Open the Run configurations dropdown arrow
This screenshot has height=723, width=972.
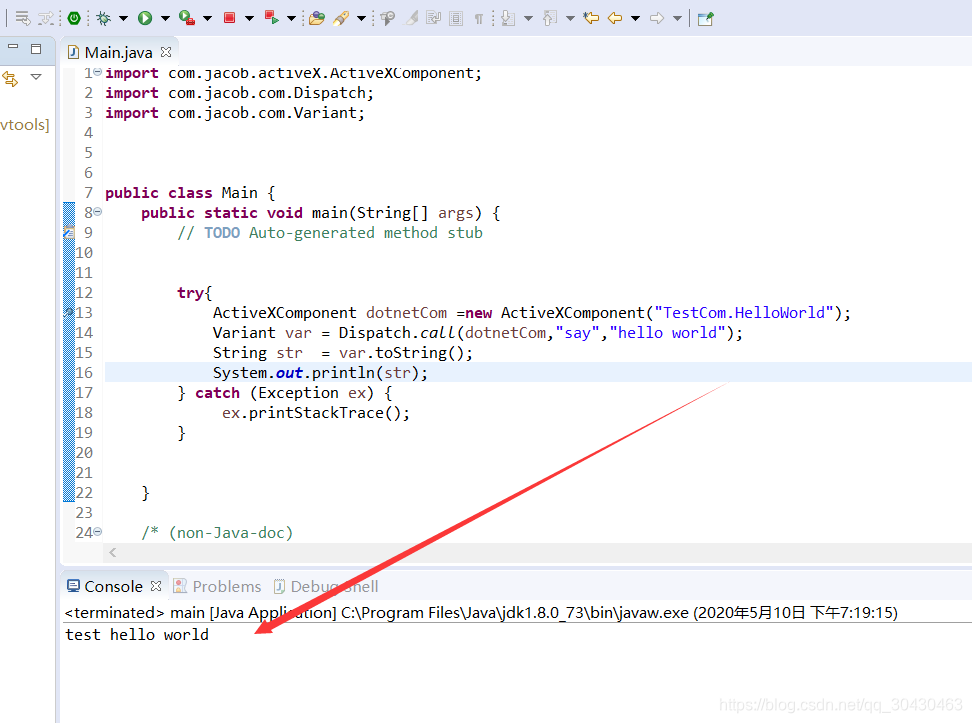[x=164, y=17]
